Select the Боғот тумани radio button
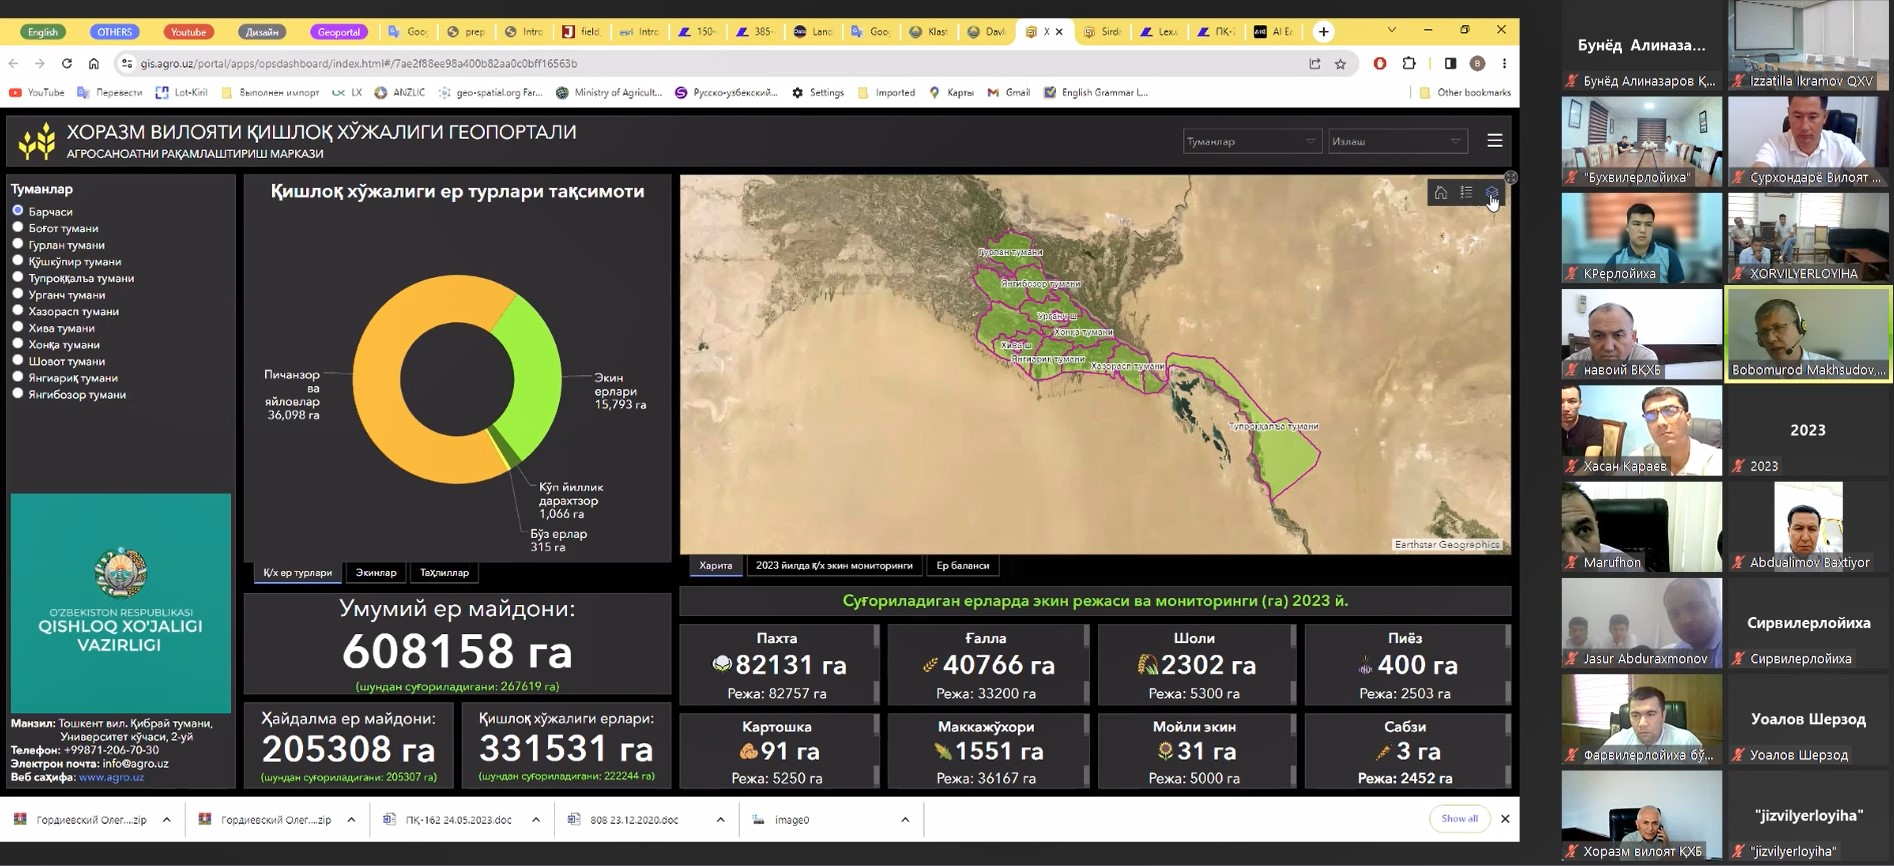Viewport: 1894px width, 866px height. (18, 228)
